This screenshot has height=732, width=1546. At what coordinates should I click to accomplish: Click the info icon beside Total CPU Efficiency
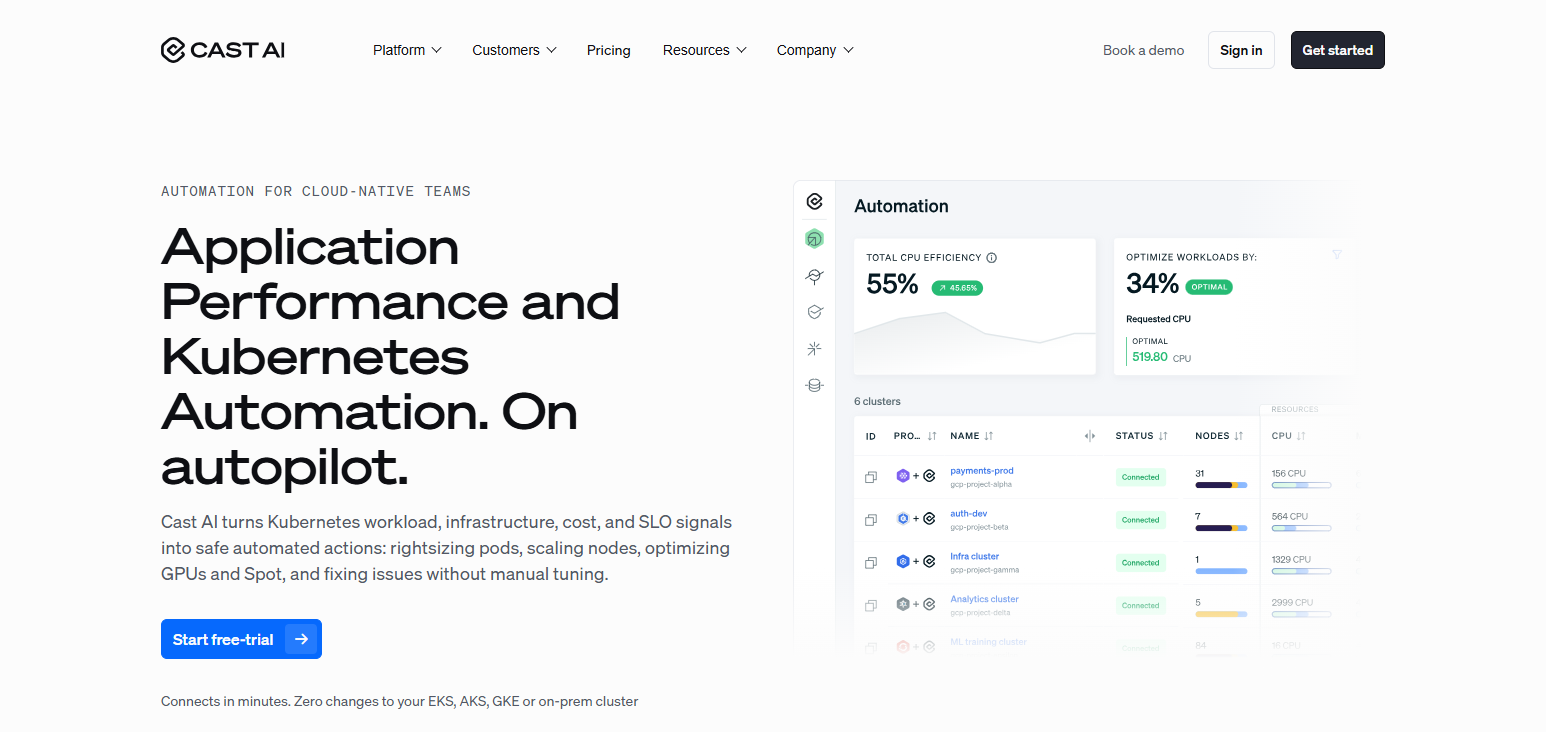click(992, 257)
